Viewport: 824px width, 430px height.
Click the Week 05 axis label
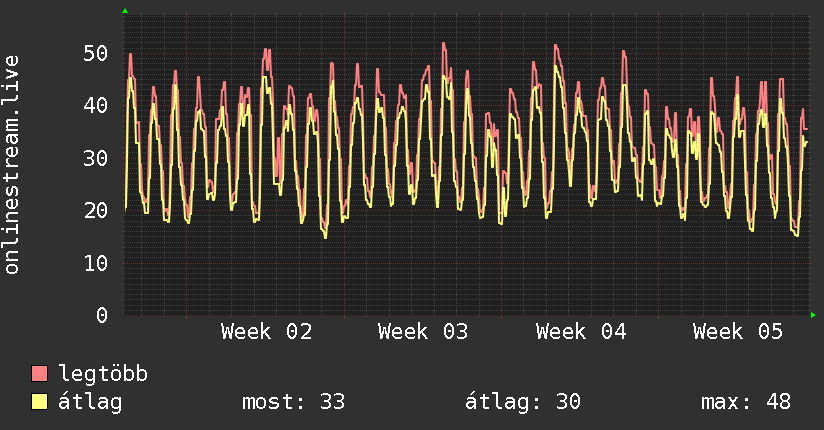[738, 332]
